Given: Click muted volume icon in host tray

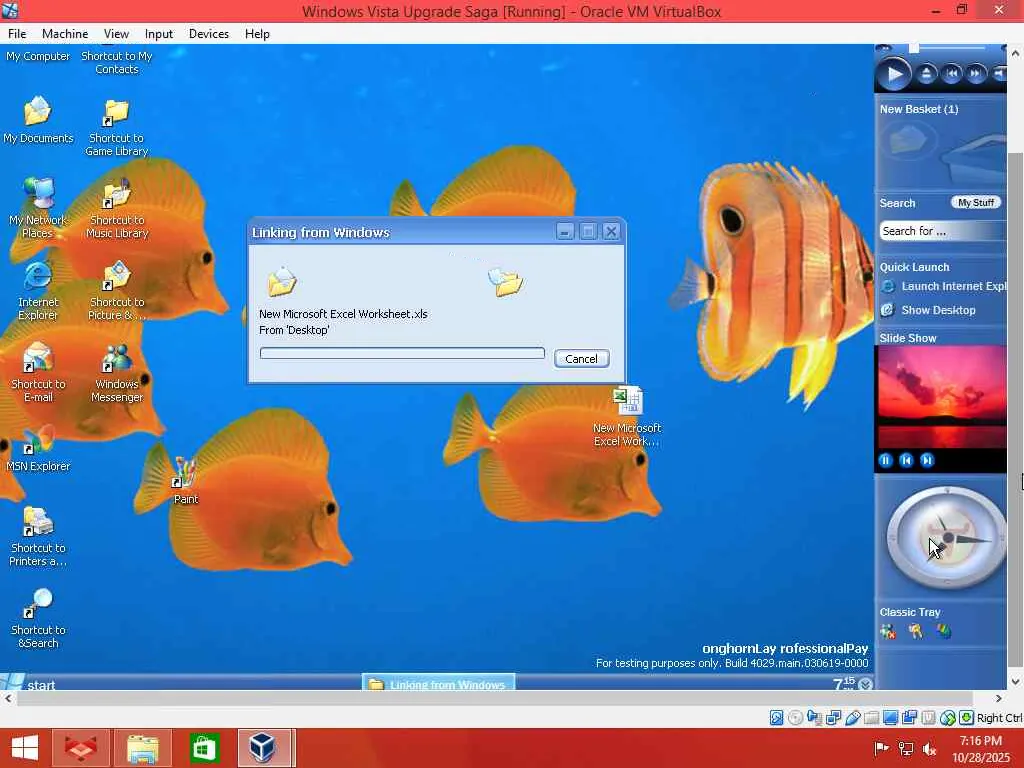Looking at the screenshot, I should coord(929,748).
